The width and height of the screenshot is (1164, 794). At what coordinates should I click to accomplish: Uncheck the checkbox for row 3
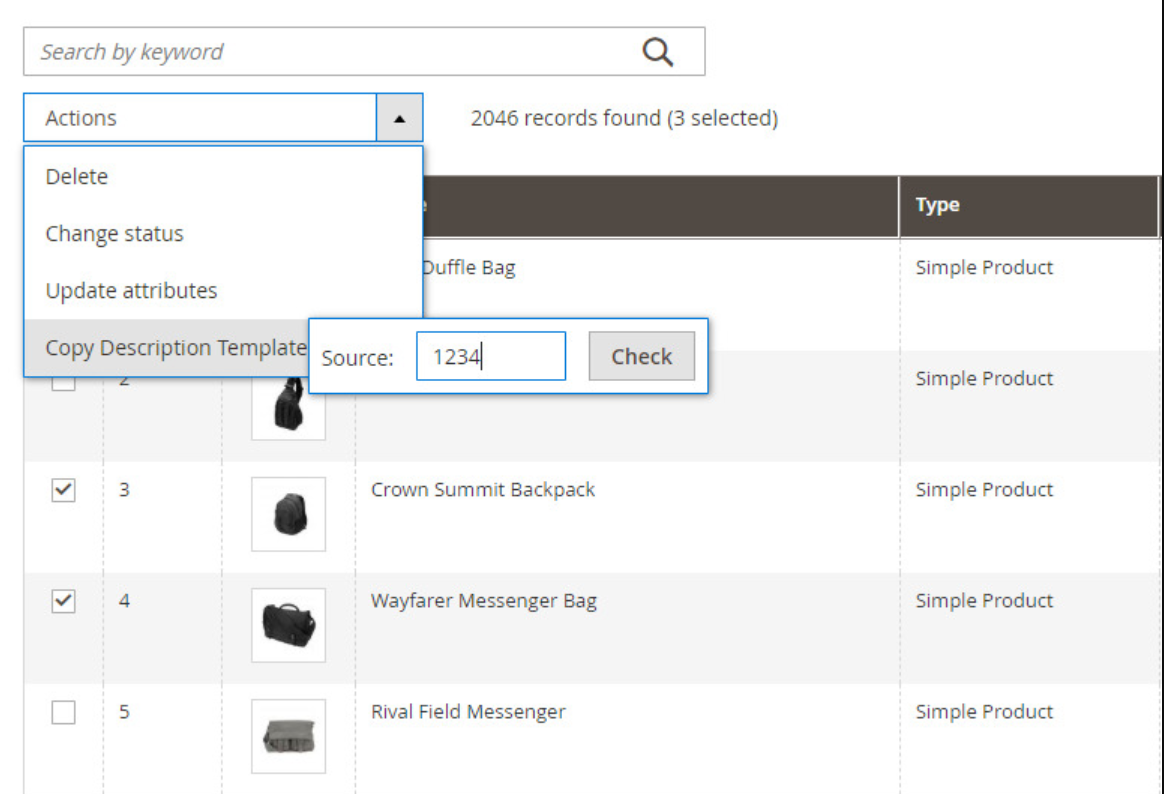pyautogui.click(x=63, y=491)
